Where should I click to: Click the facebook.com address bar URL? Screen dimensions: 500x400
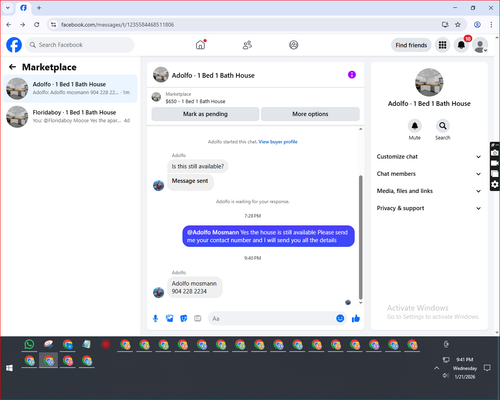pyautogui.click(x=117, y=25)
